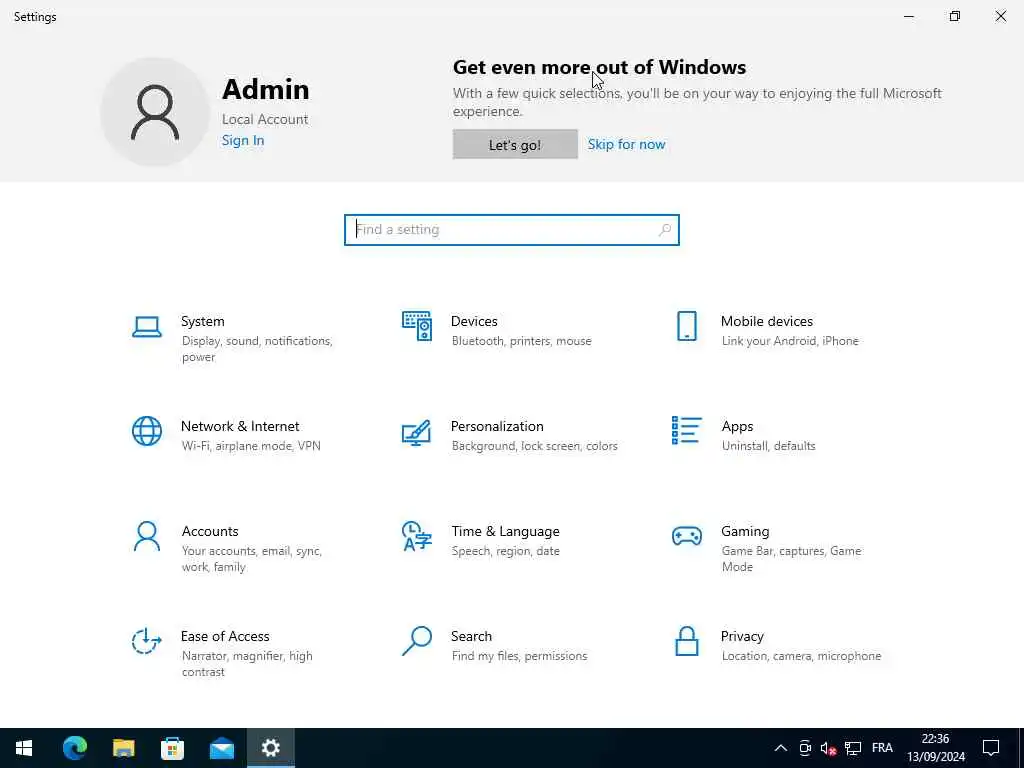Image resolution: width=1024 pixels, height=768 pixels.
Task: Open the Devices settings title
Action: click(474, 321)
